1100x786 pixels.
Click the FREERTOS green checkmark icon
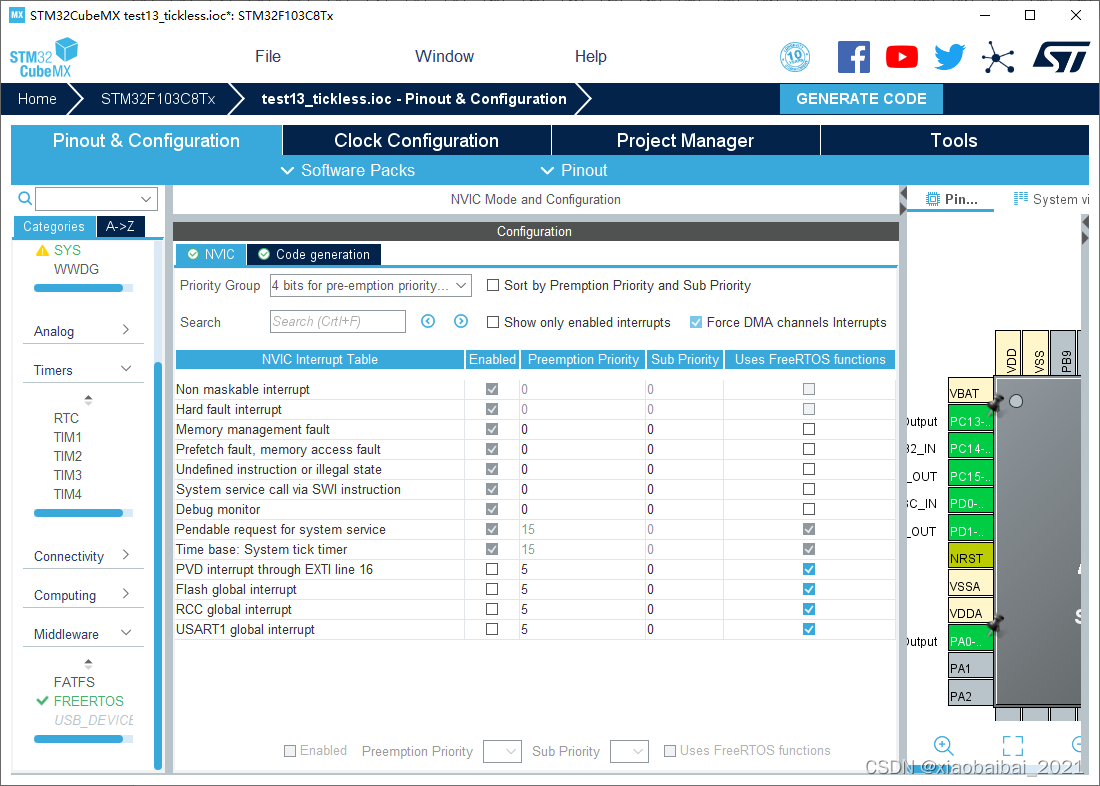pos(42,701)
